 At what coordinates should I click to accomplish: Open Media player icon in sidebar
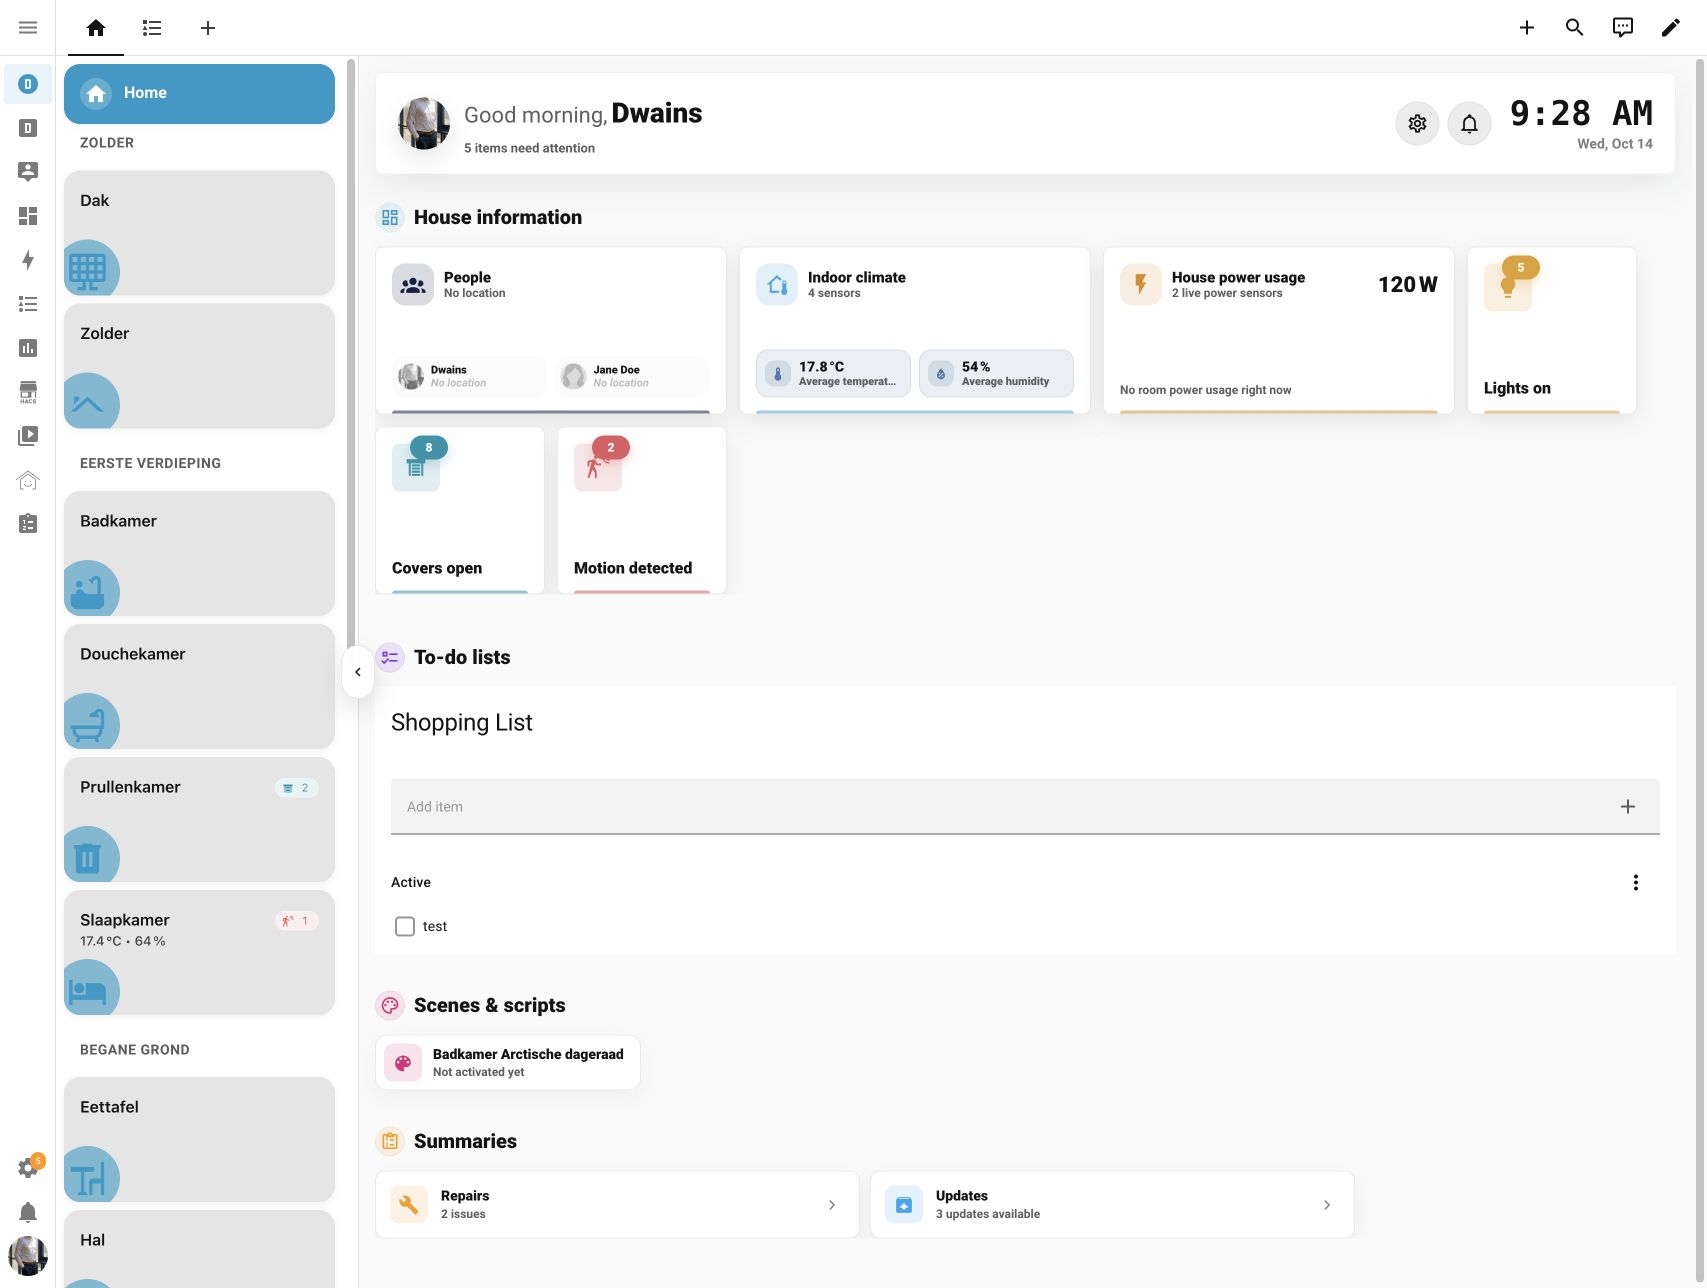click(x=28, y=436)
